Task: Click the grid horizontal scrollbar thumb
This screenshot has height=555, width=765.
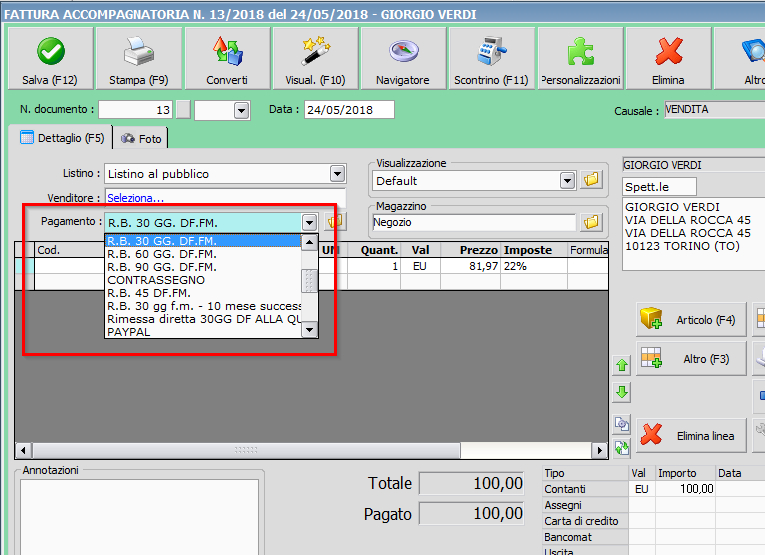Action: tap(246, 450)
